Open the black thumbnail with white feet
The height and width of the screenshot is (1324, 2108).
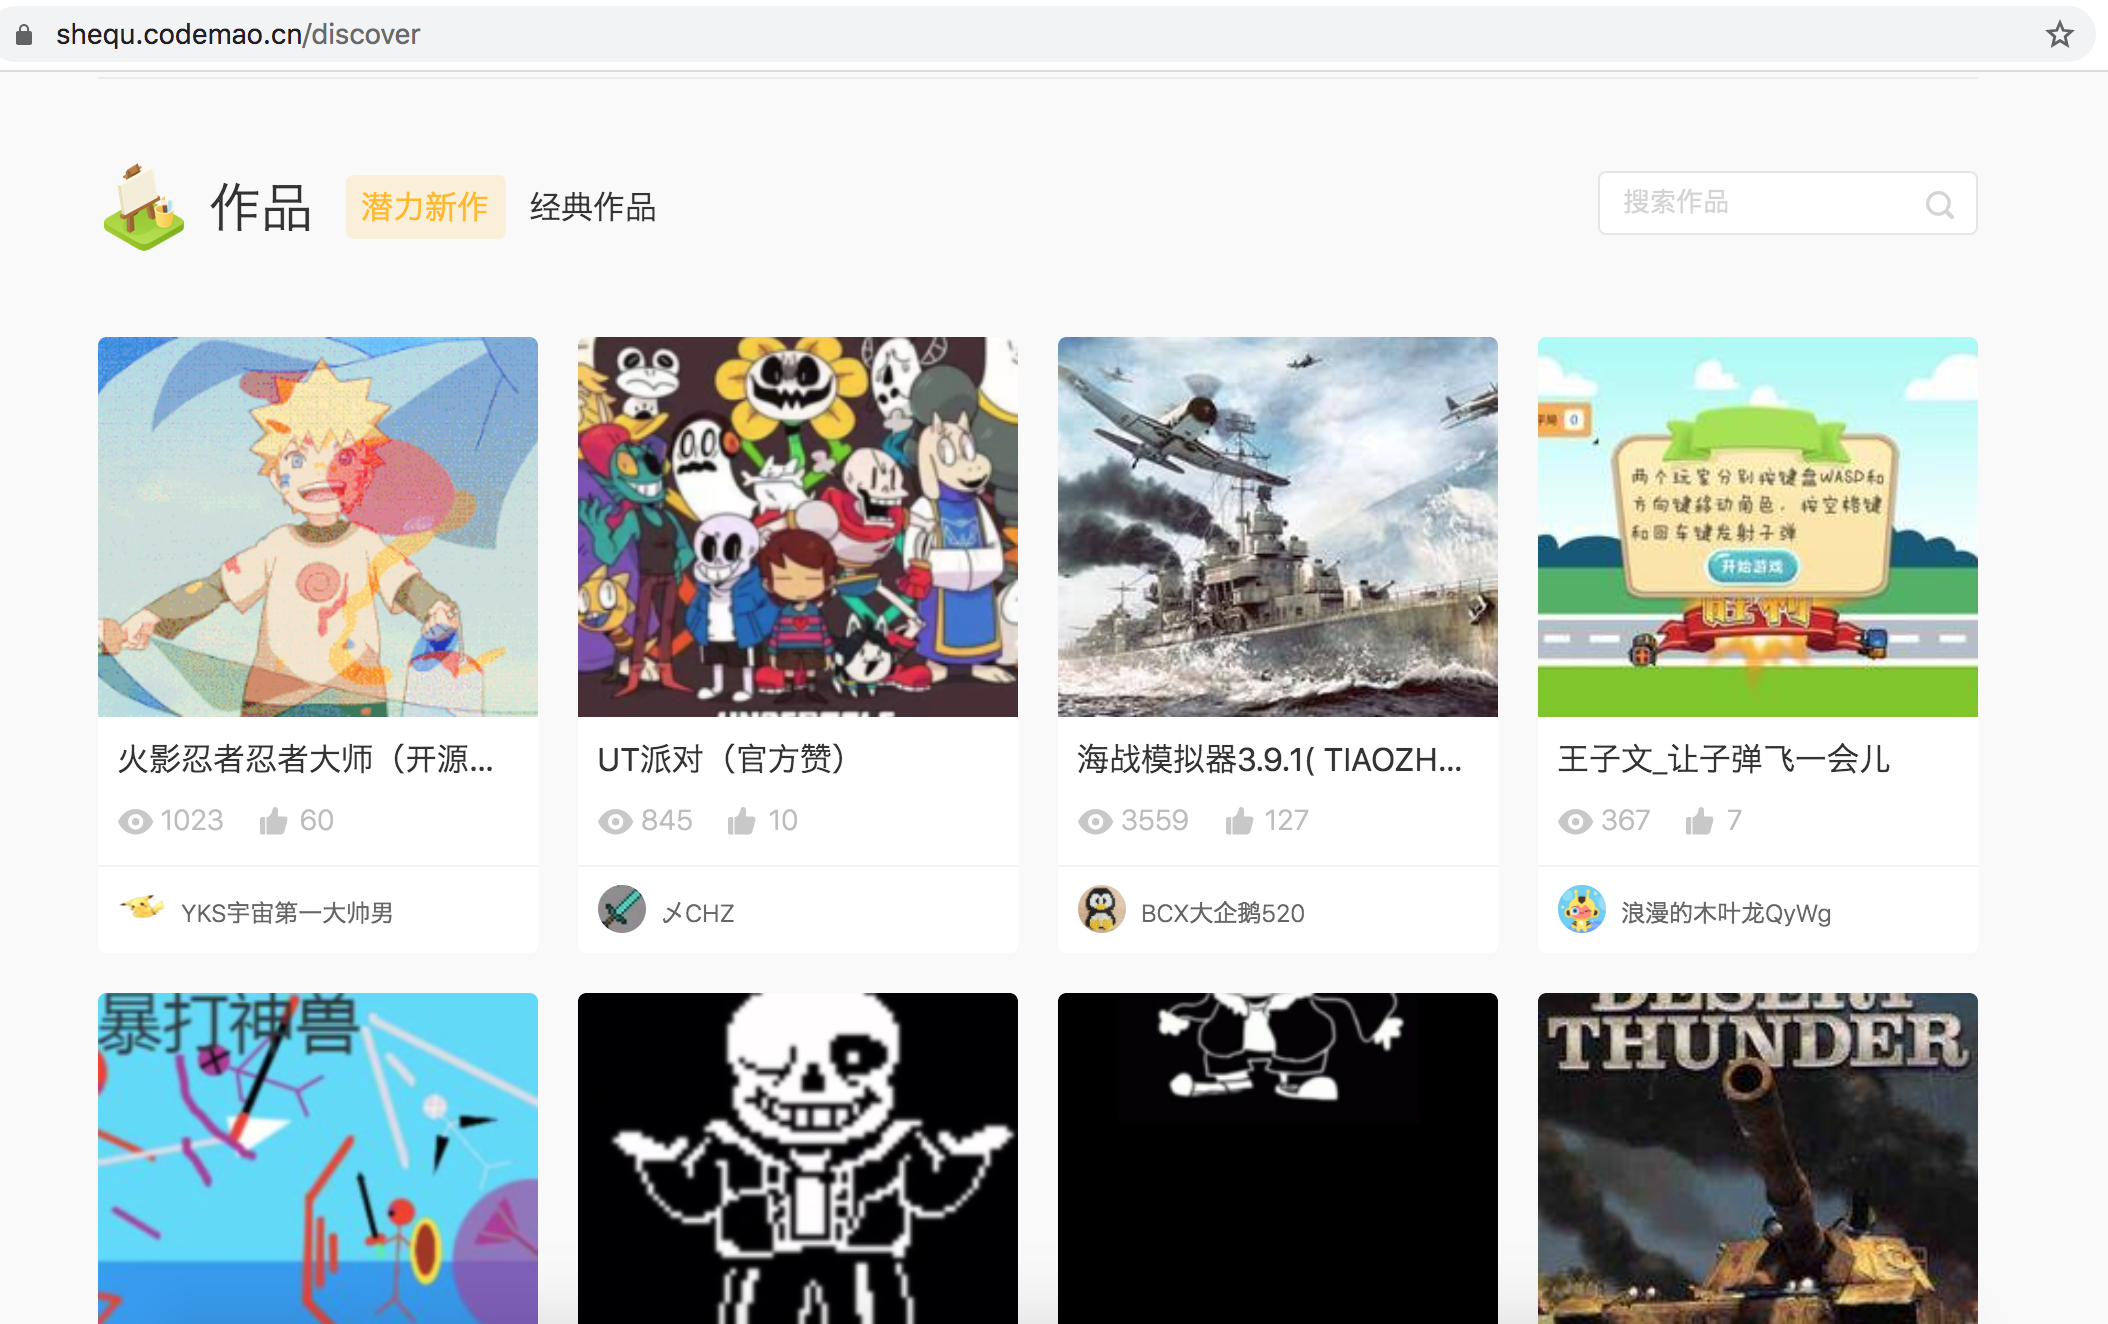tap(1278, 1158)
